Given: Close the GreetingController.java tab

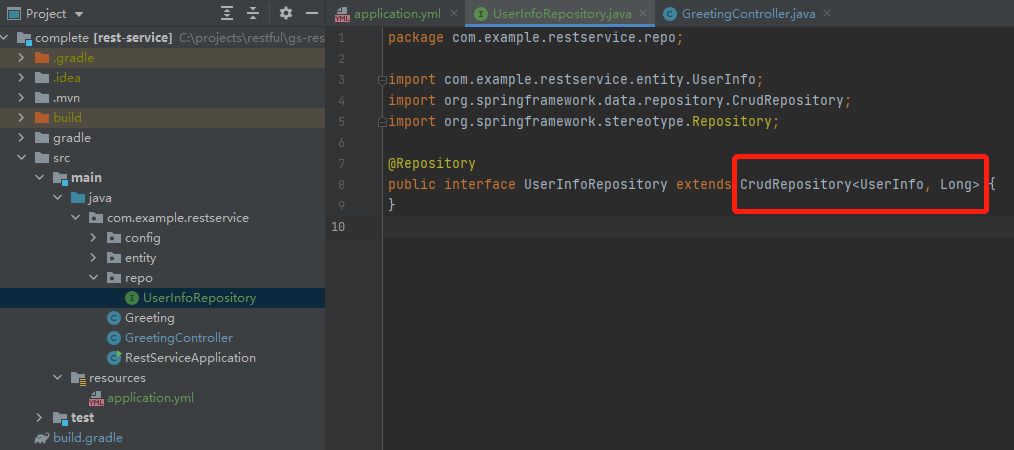Looking at the screenshot, I should tap(826, 14).
